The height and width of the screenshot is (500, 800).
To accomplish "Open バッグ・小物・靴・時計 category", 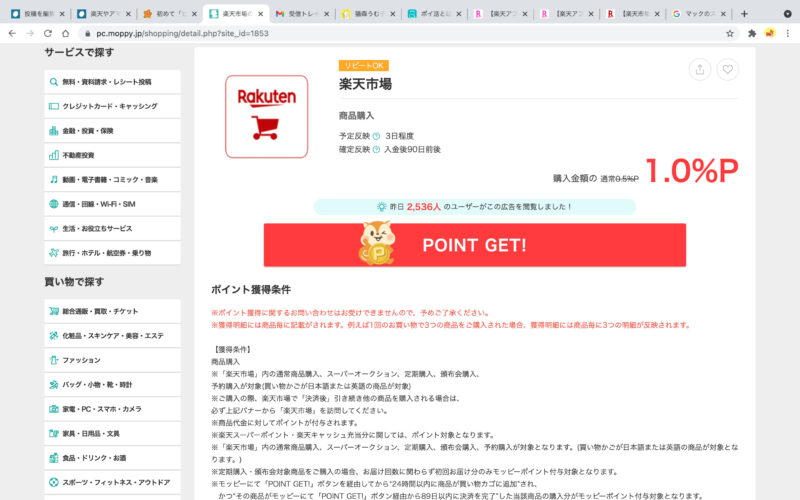I will coord(112,385).
